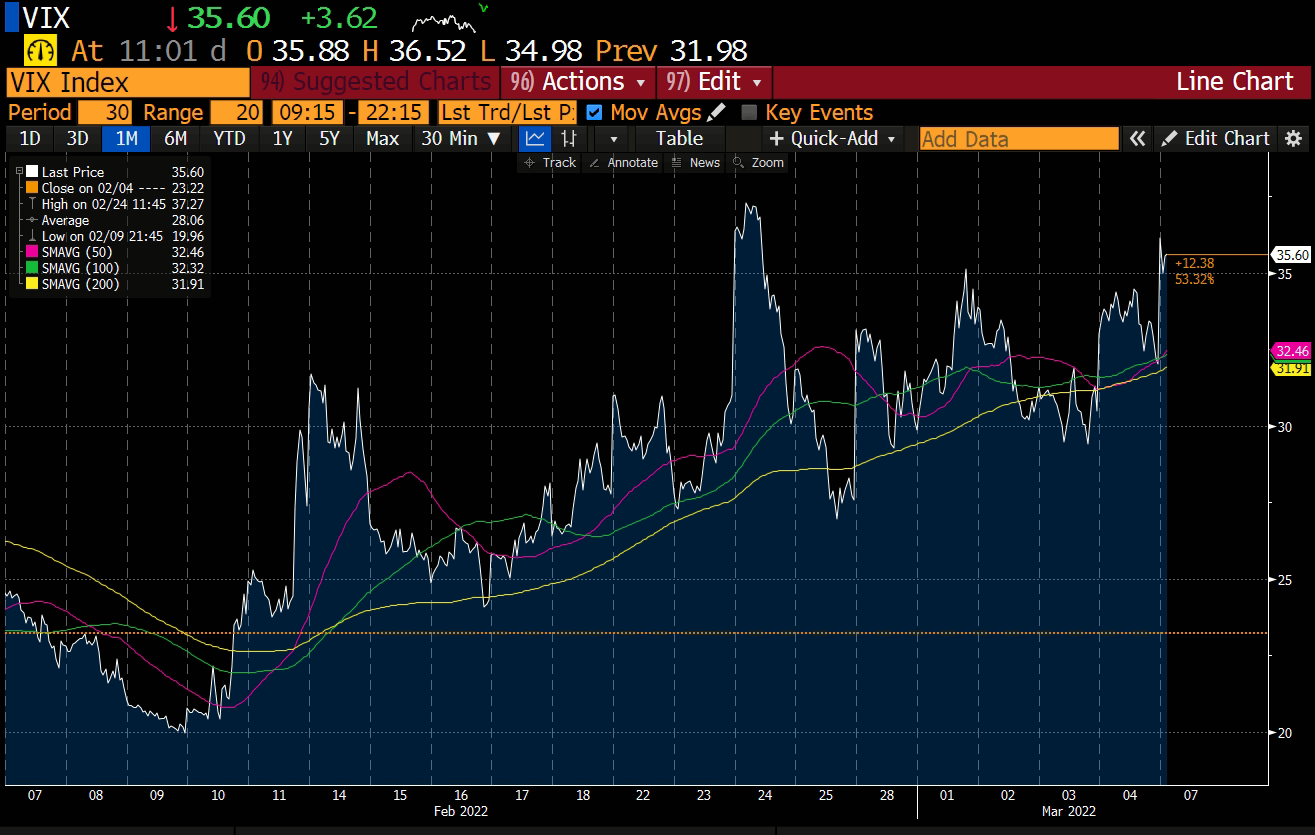The width and height of the screenshot is (1315, 835).
Task: Select the 1M range tab
Action: (x=126, y=139)
